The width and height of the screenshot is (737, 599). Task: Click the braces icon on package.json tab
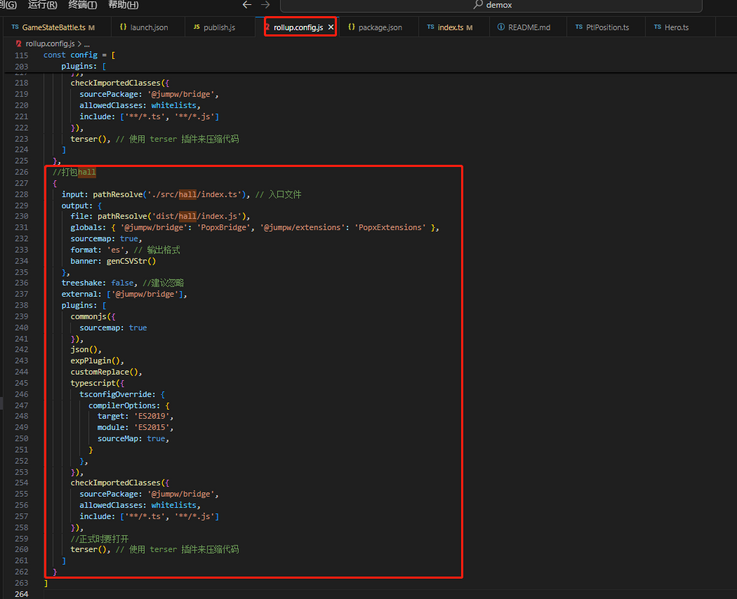coord(352,27)
